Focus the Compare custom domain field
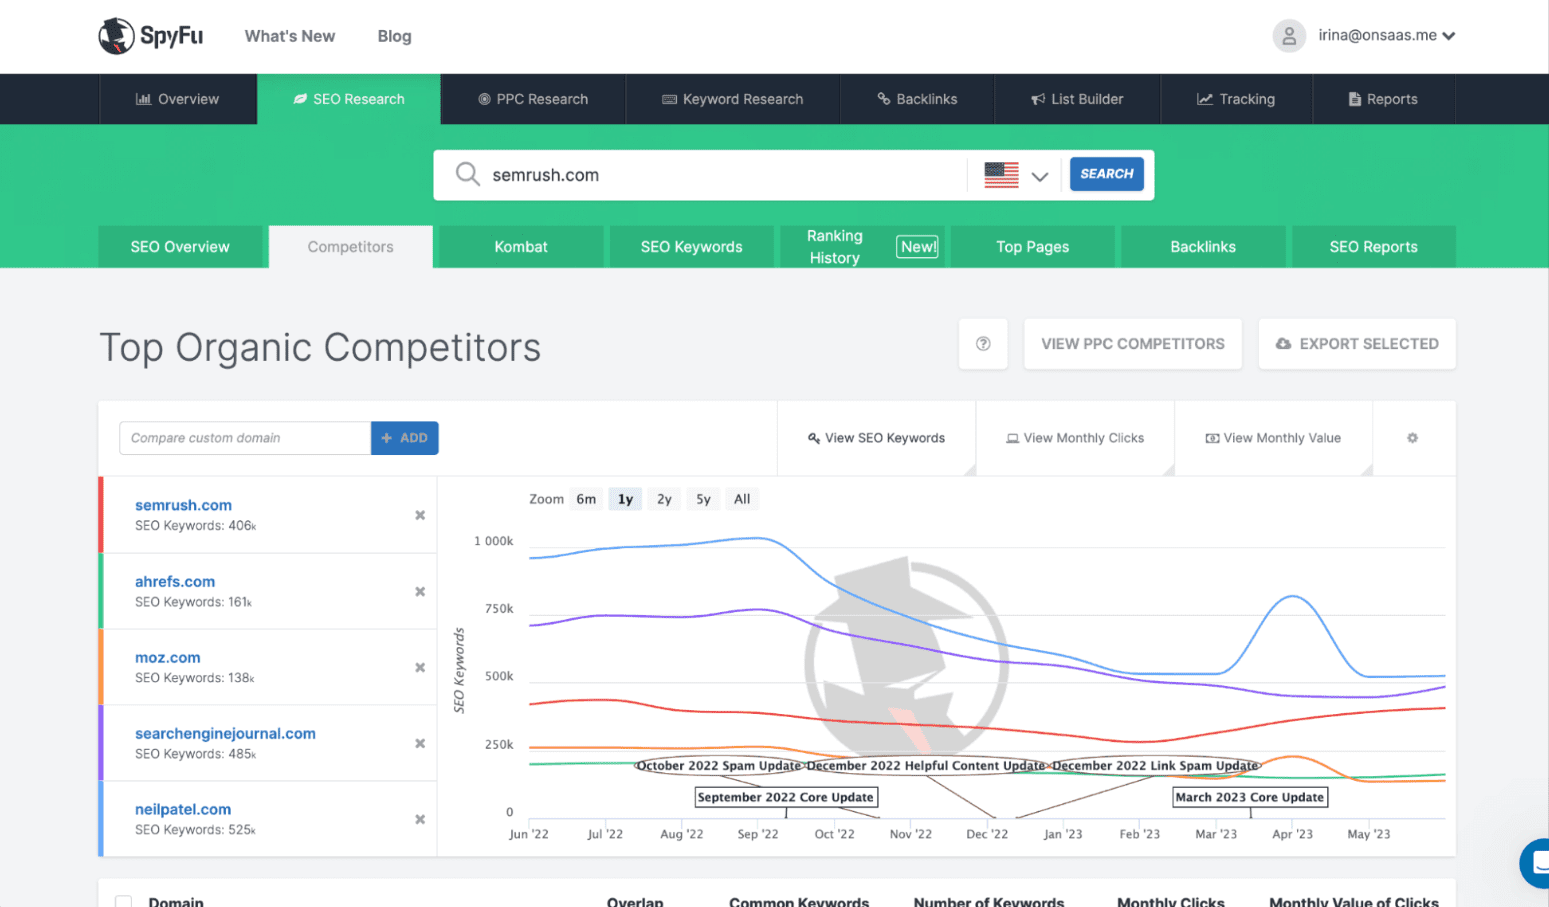 [245, 438]
